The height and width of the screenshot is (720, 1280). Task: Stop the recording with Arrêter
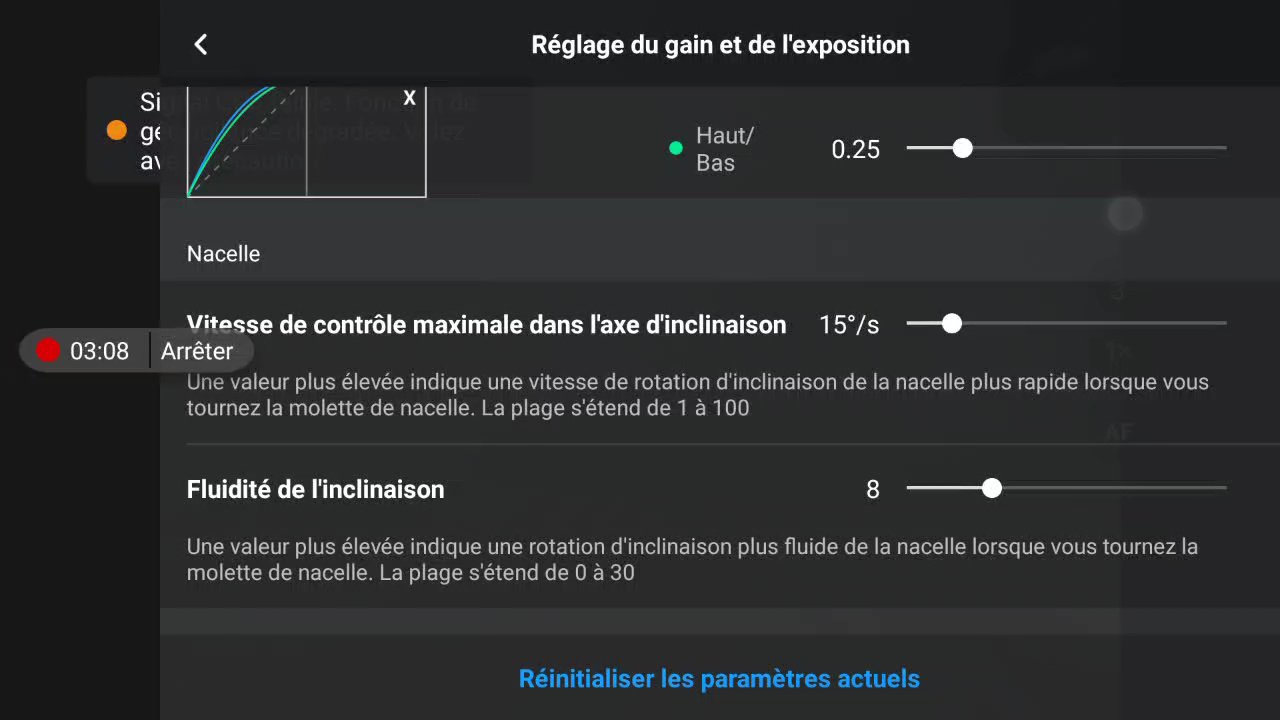(x=197, y=351)
